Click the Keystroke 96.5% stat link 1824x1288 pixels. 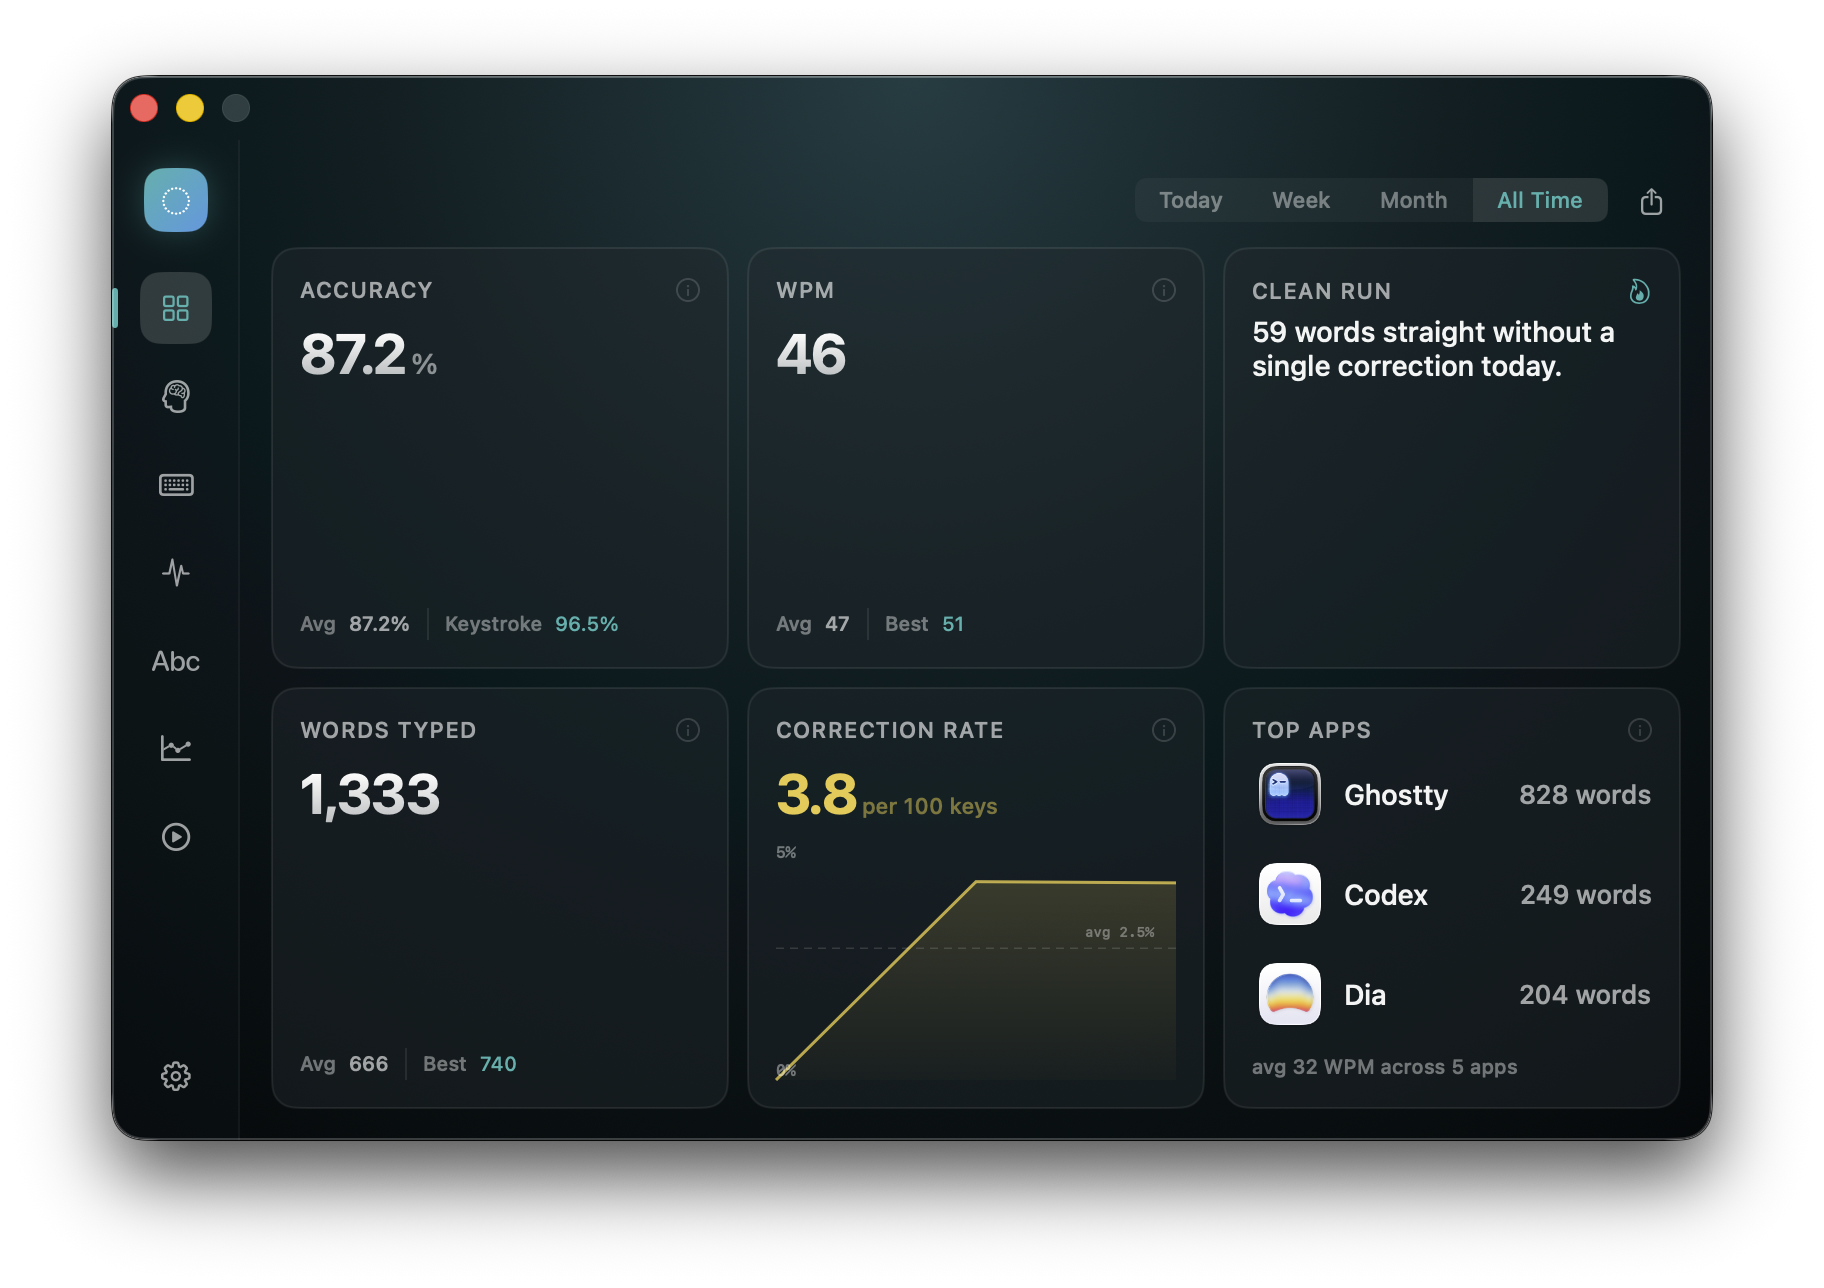pos(532,623)
